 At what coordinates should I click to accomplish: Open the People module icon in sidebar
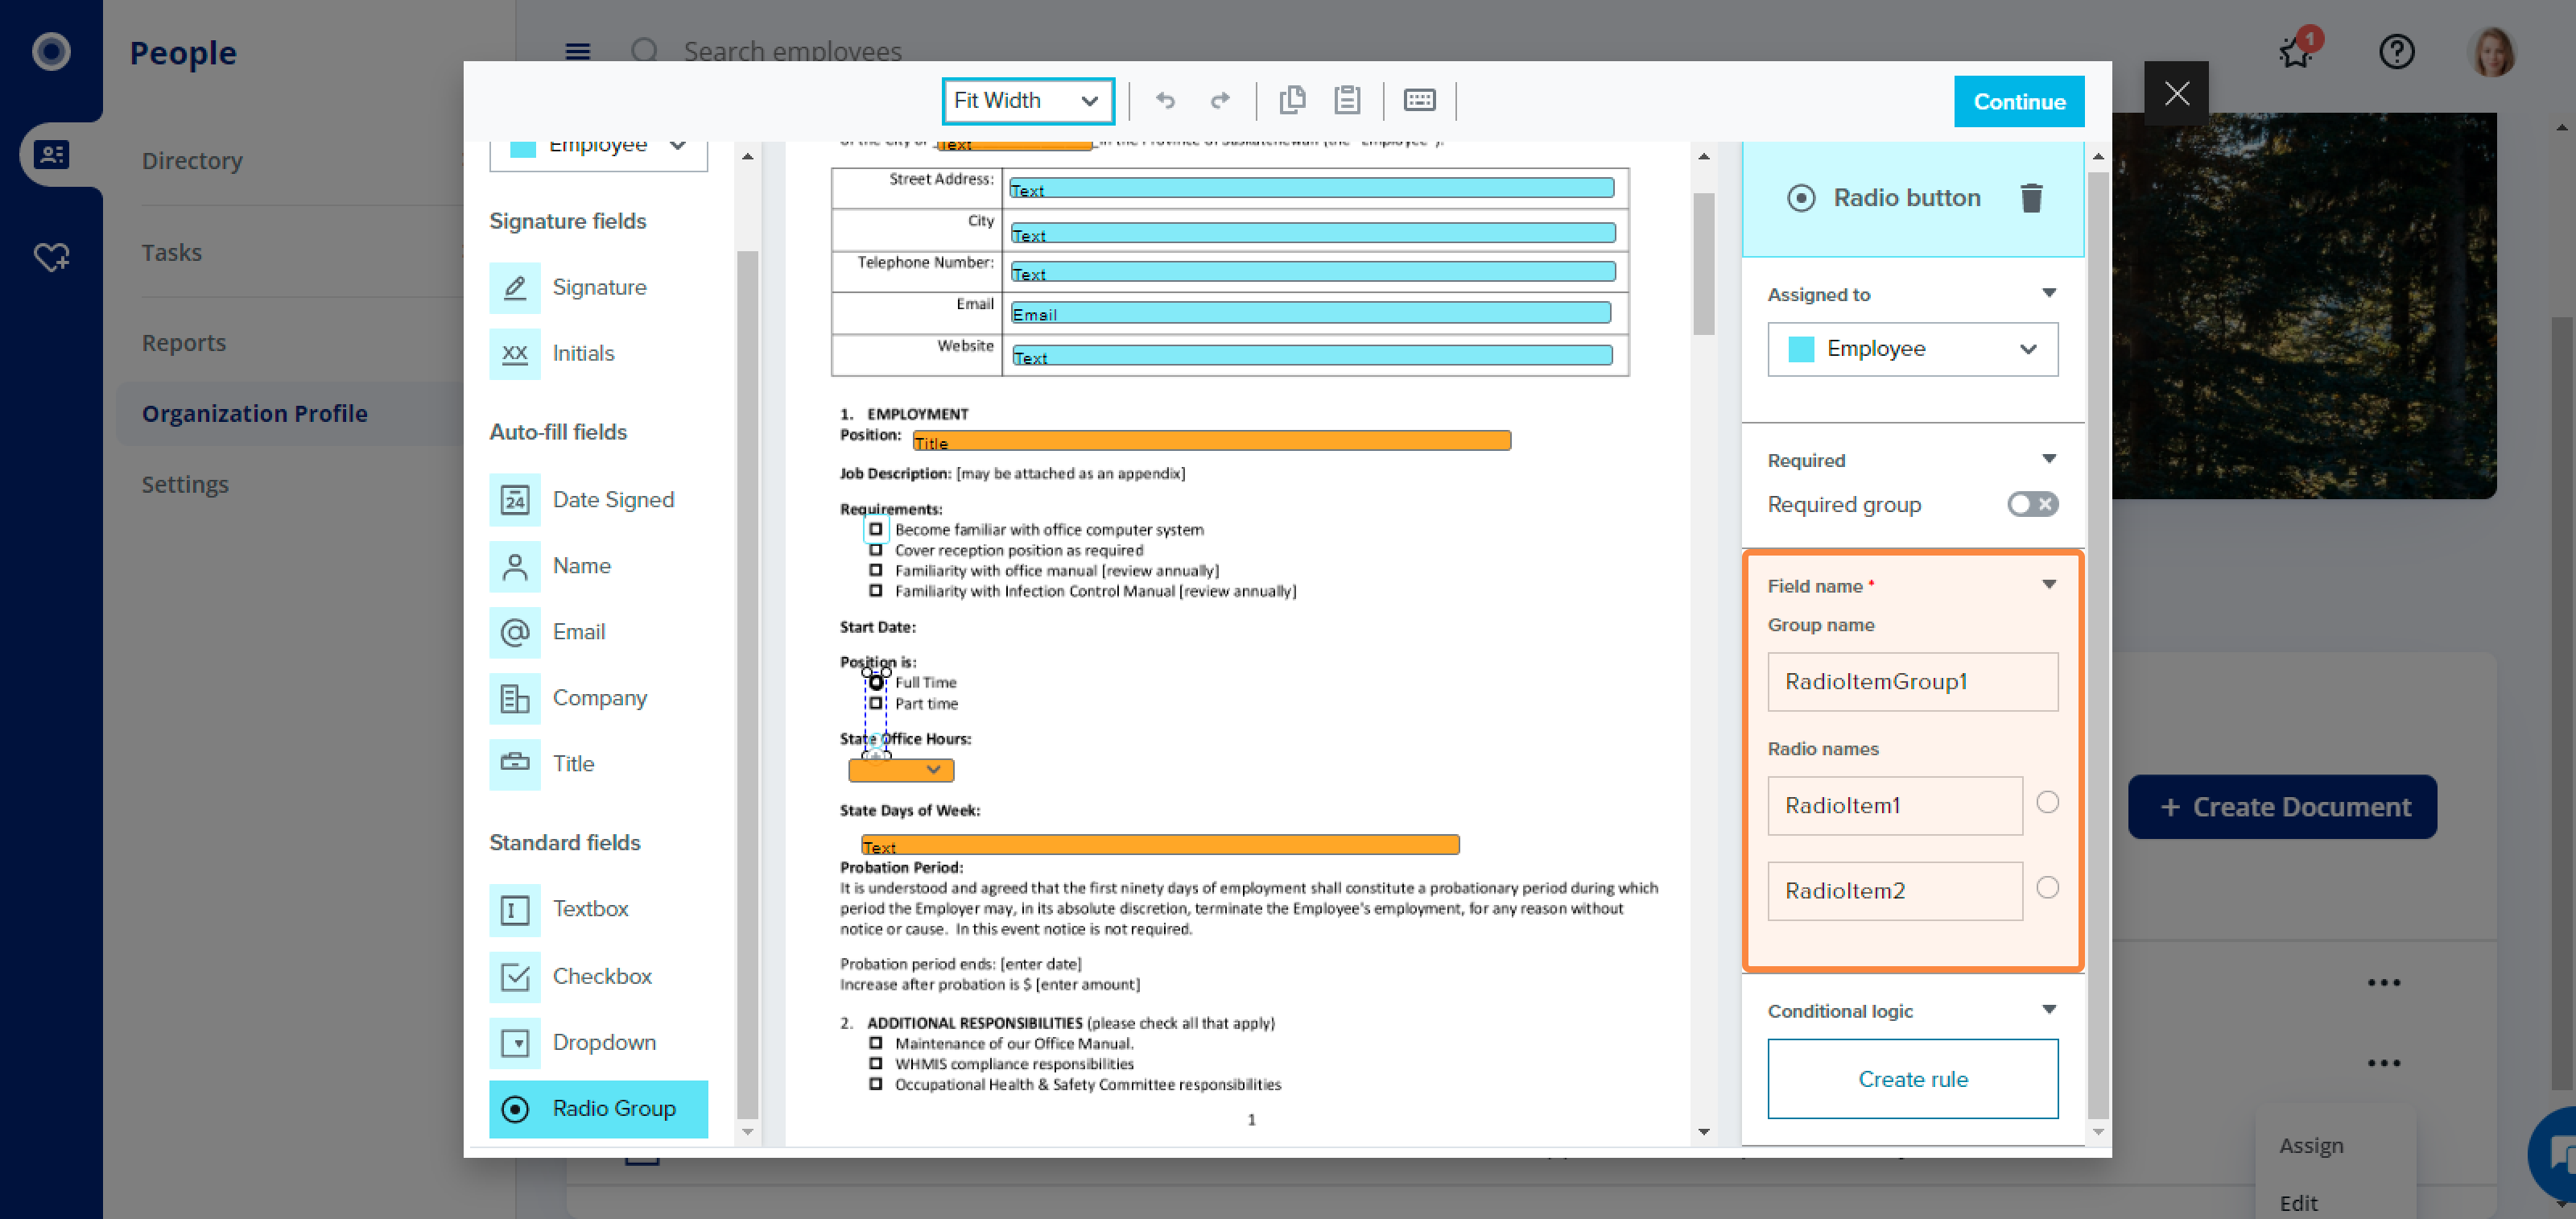[x=52, y=154]
